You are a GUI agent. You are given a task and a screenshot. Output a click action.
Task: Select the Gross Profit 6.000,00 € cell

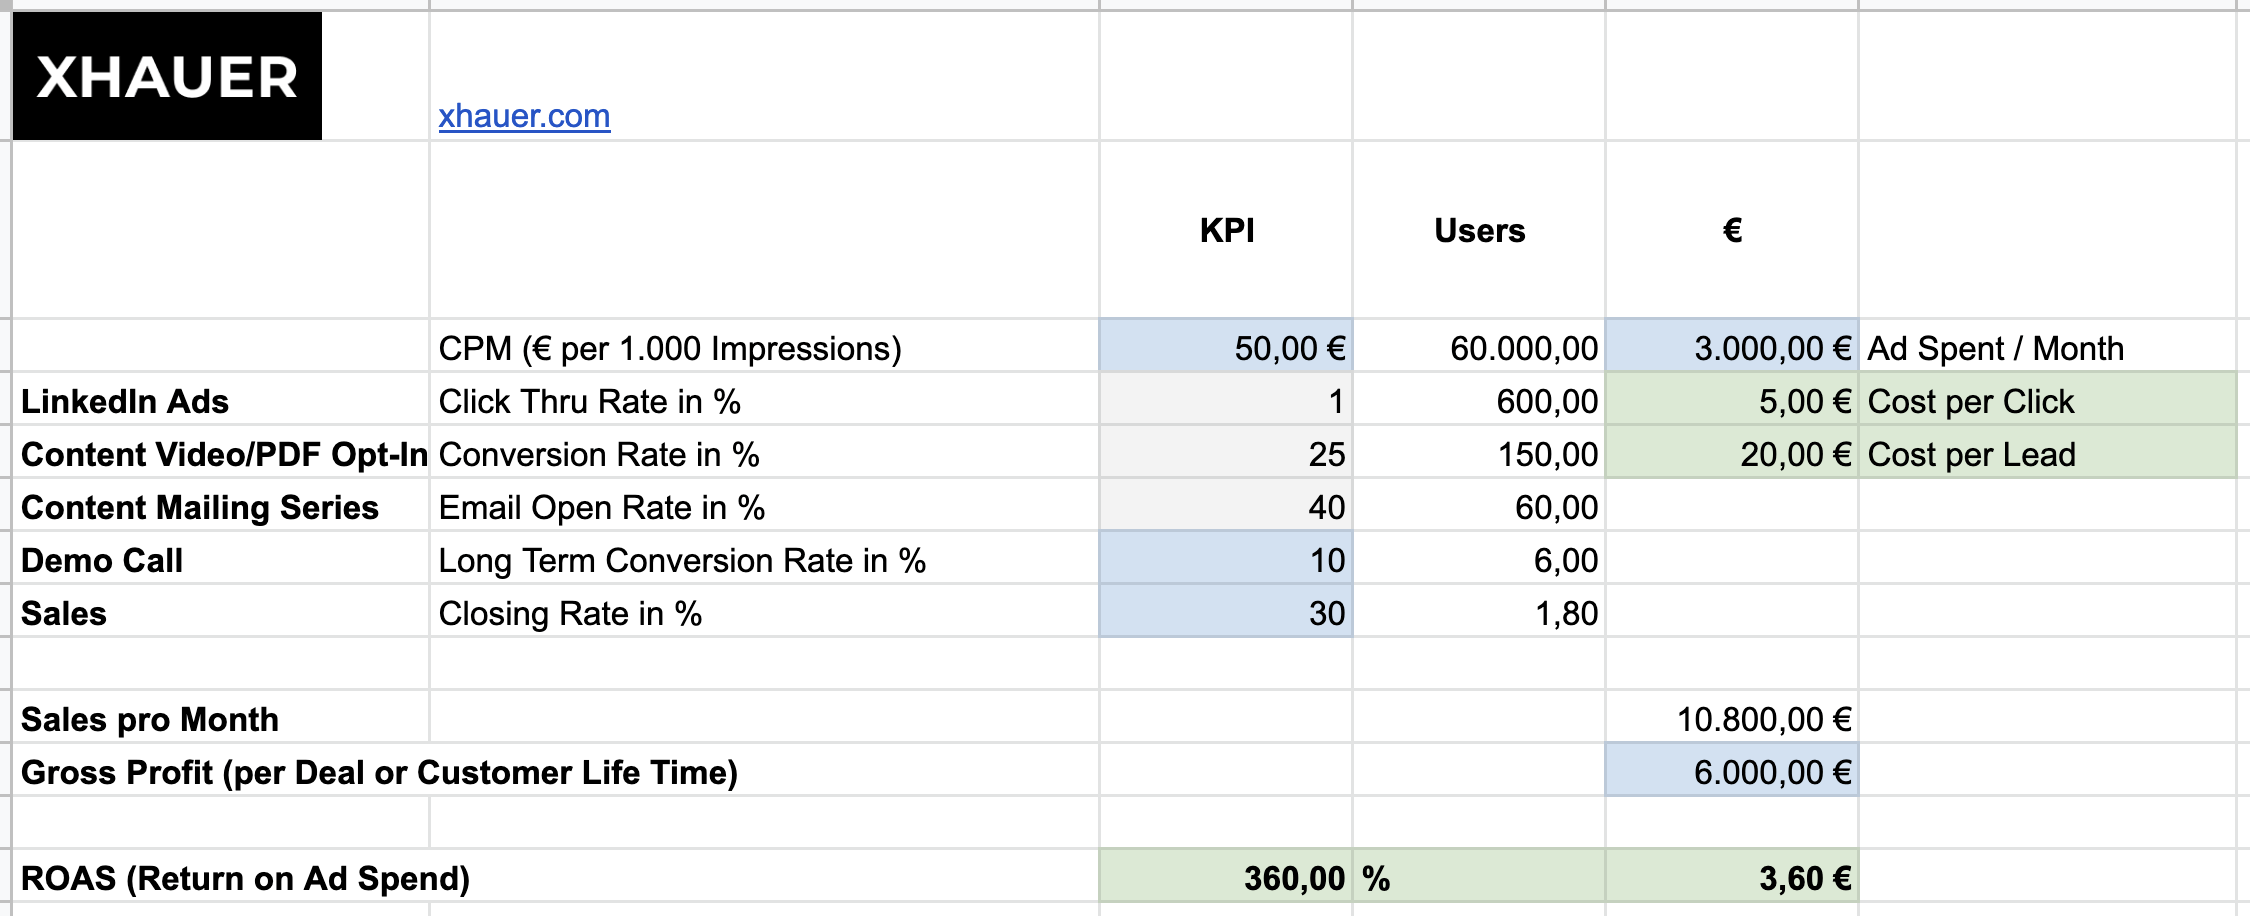[1732, 770]
